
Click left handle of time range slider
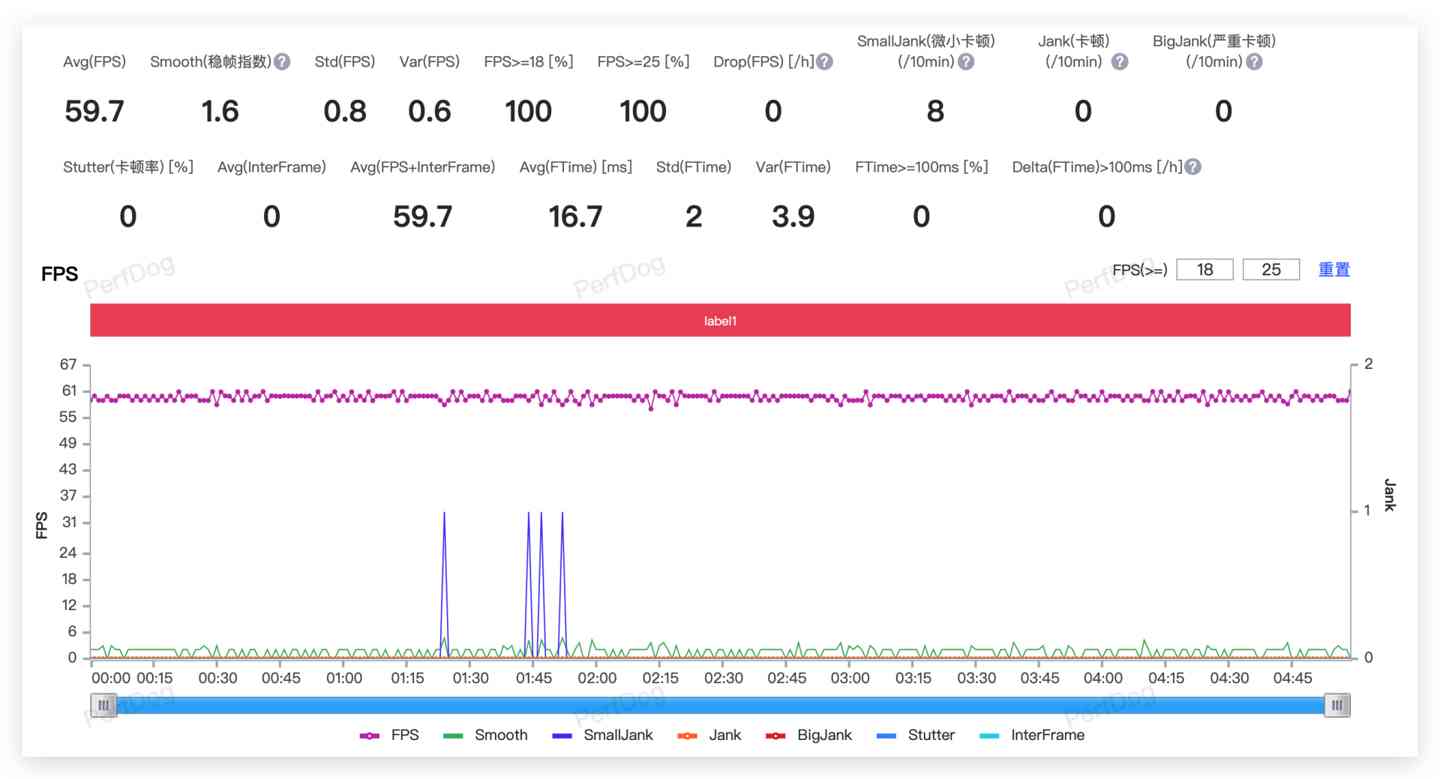pos(103,705)
